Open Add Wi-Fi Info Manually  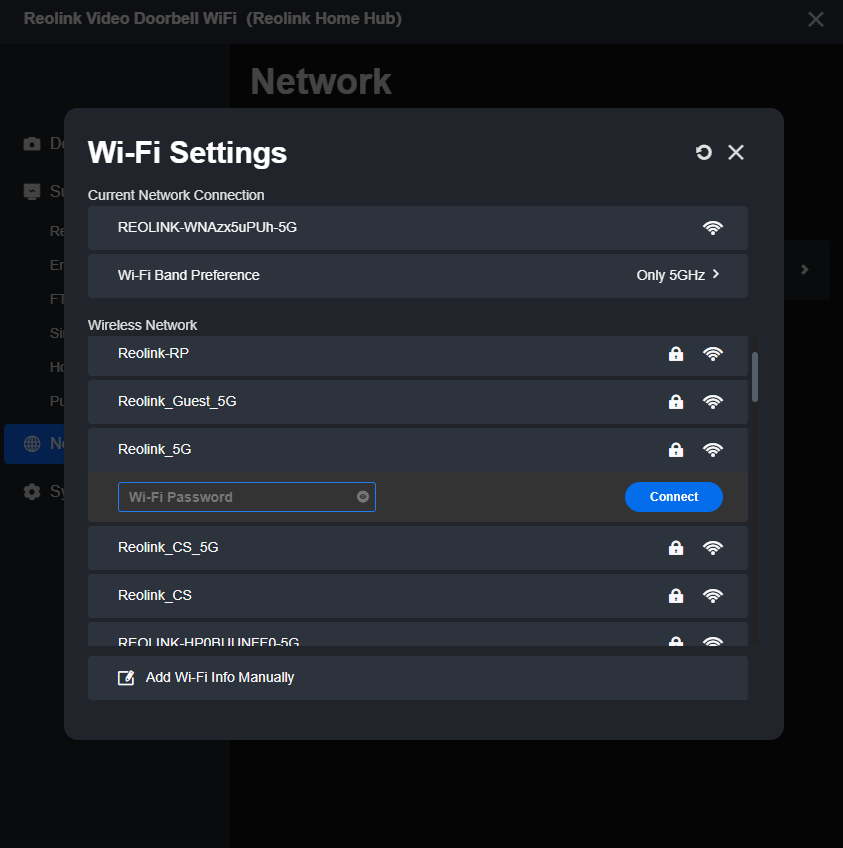click(417, 678)
